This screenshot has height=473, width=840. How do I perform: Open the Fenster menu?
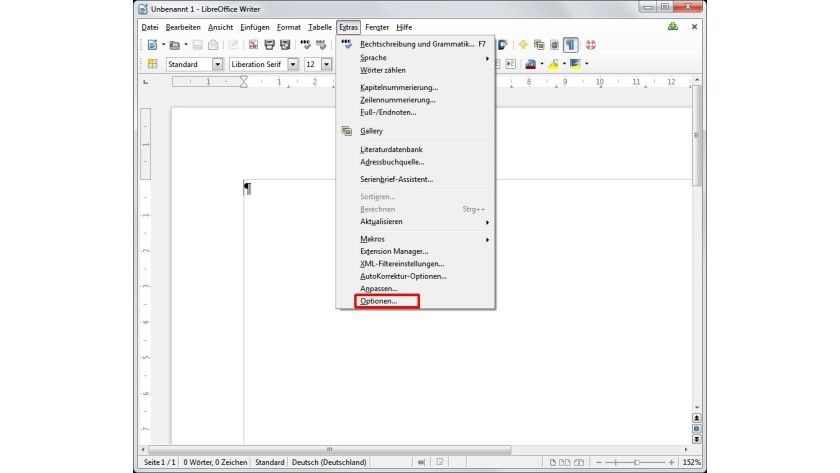(x=377, y=27)
